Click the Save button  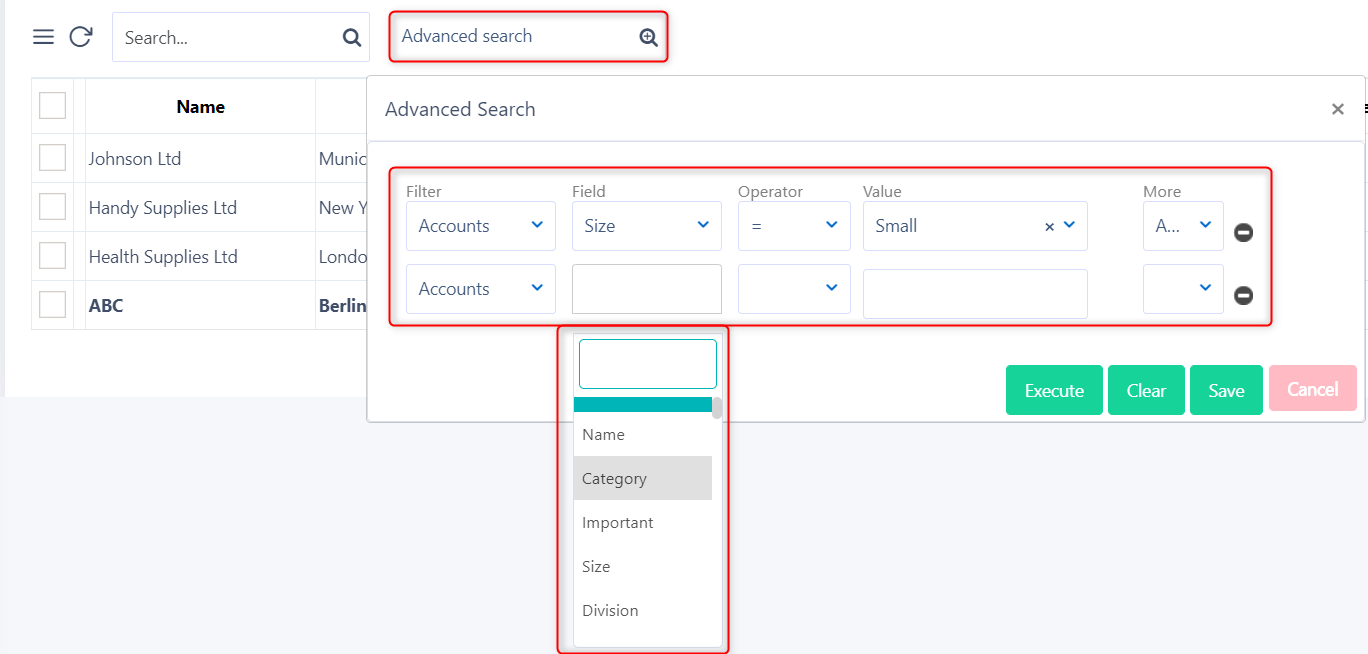(1226, 390)
